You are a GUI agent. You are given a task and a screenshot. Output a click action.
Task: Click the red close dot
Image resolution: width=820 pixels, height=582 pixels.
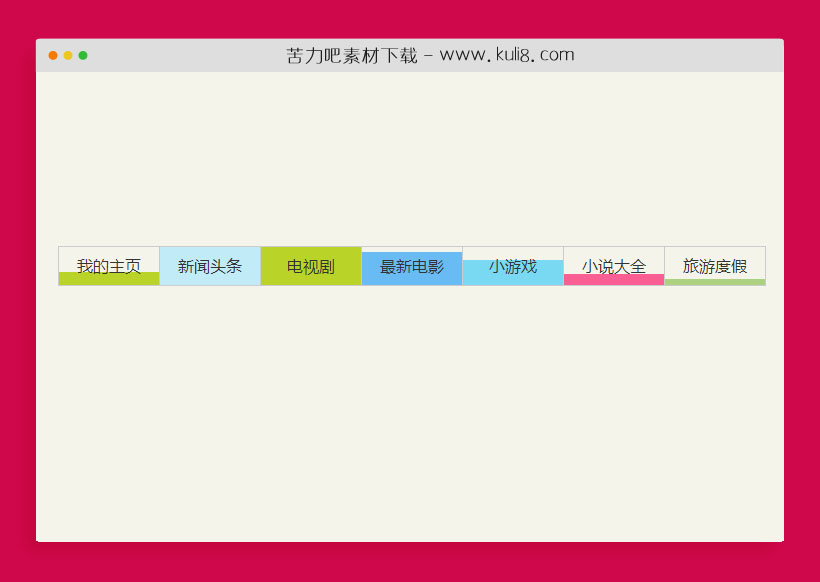52,56
